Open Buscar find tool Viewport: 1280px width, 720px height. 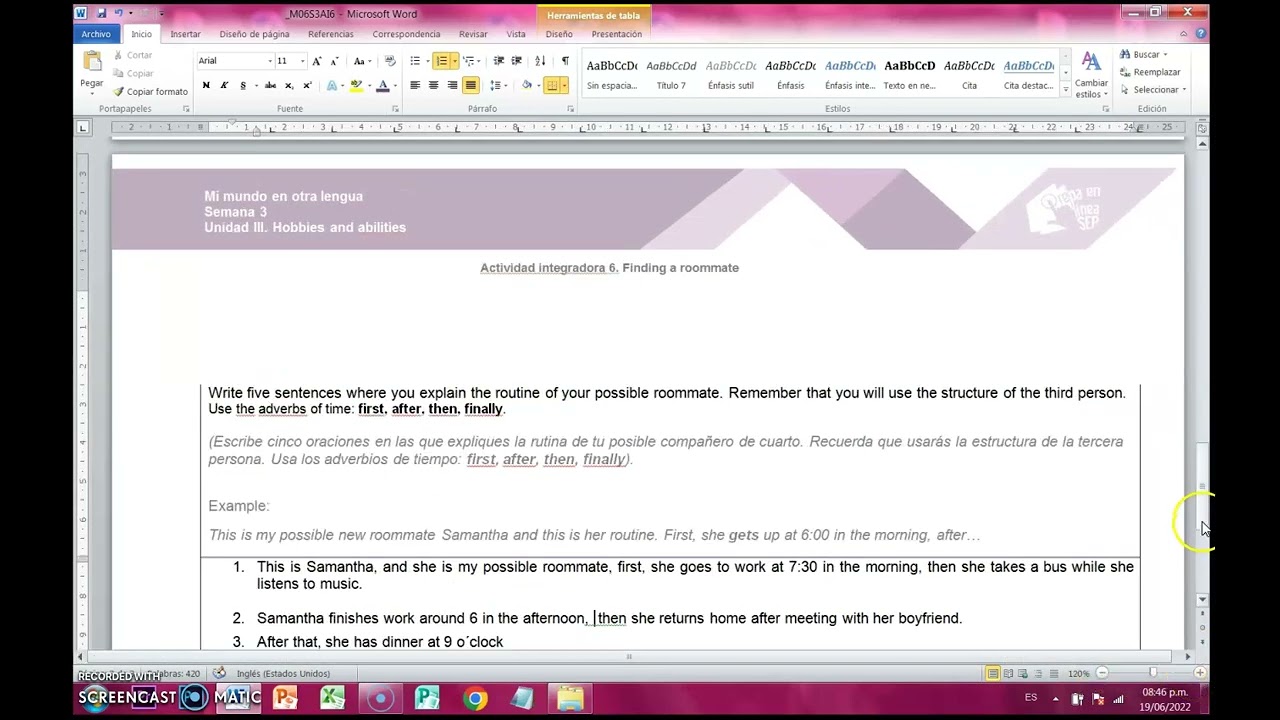(x=1141, y=54)
